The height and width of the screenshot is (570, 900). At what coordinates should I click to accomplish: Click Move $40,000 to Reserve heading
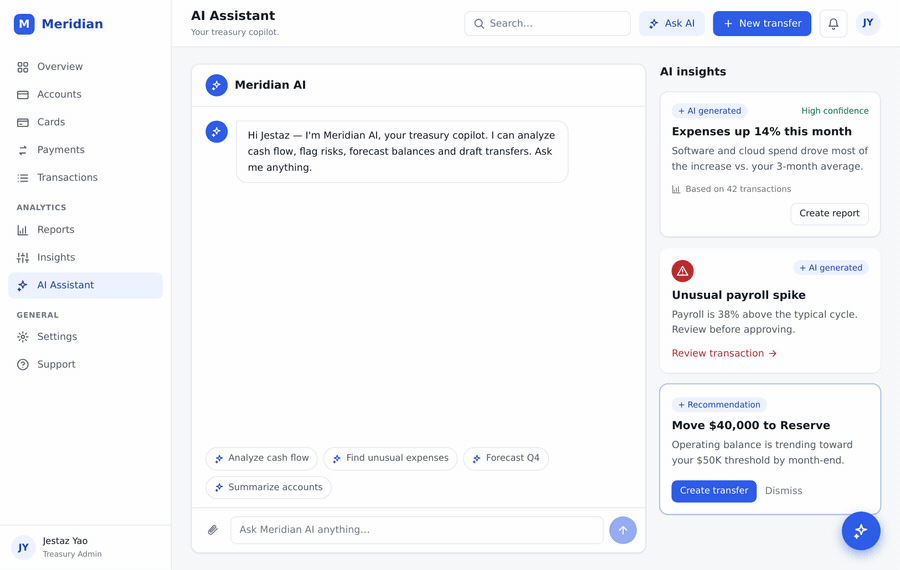tap(751, 425)
